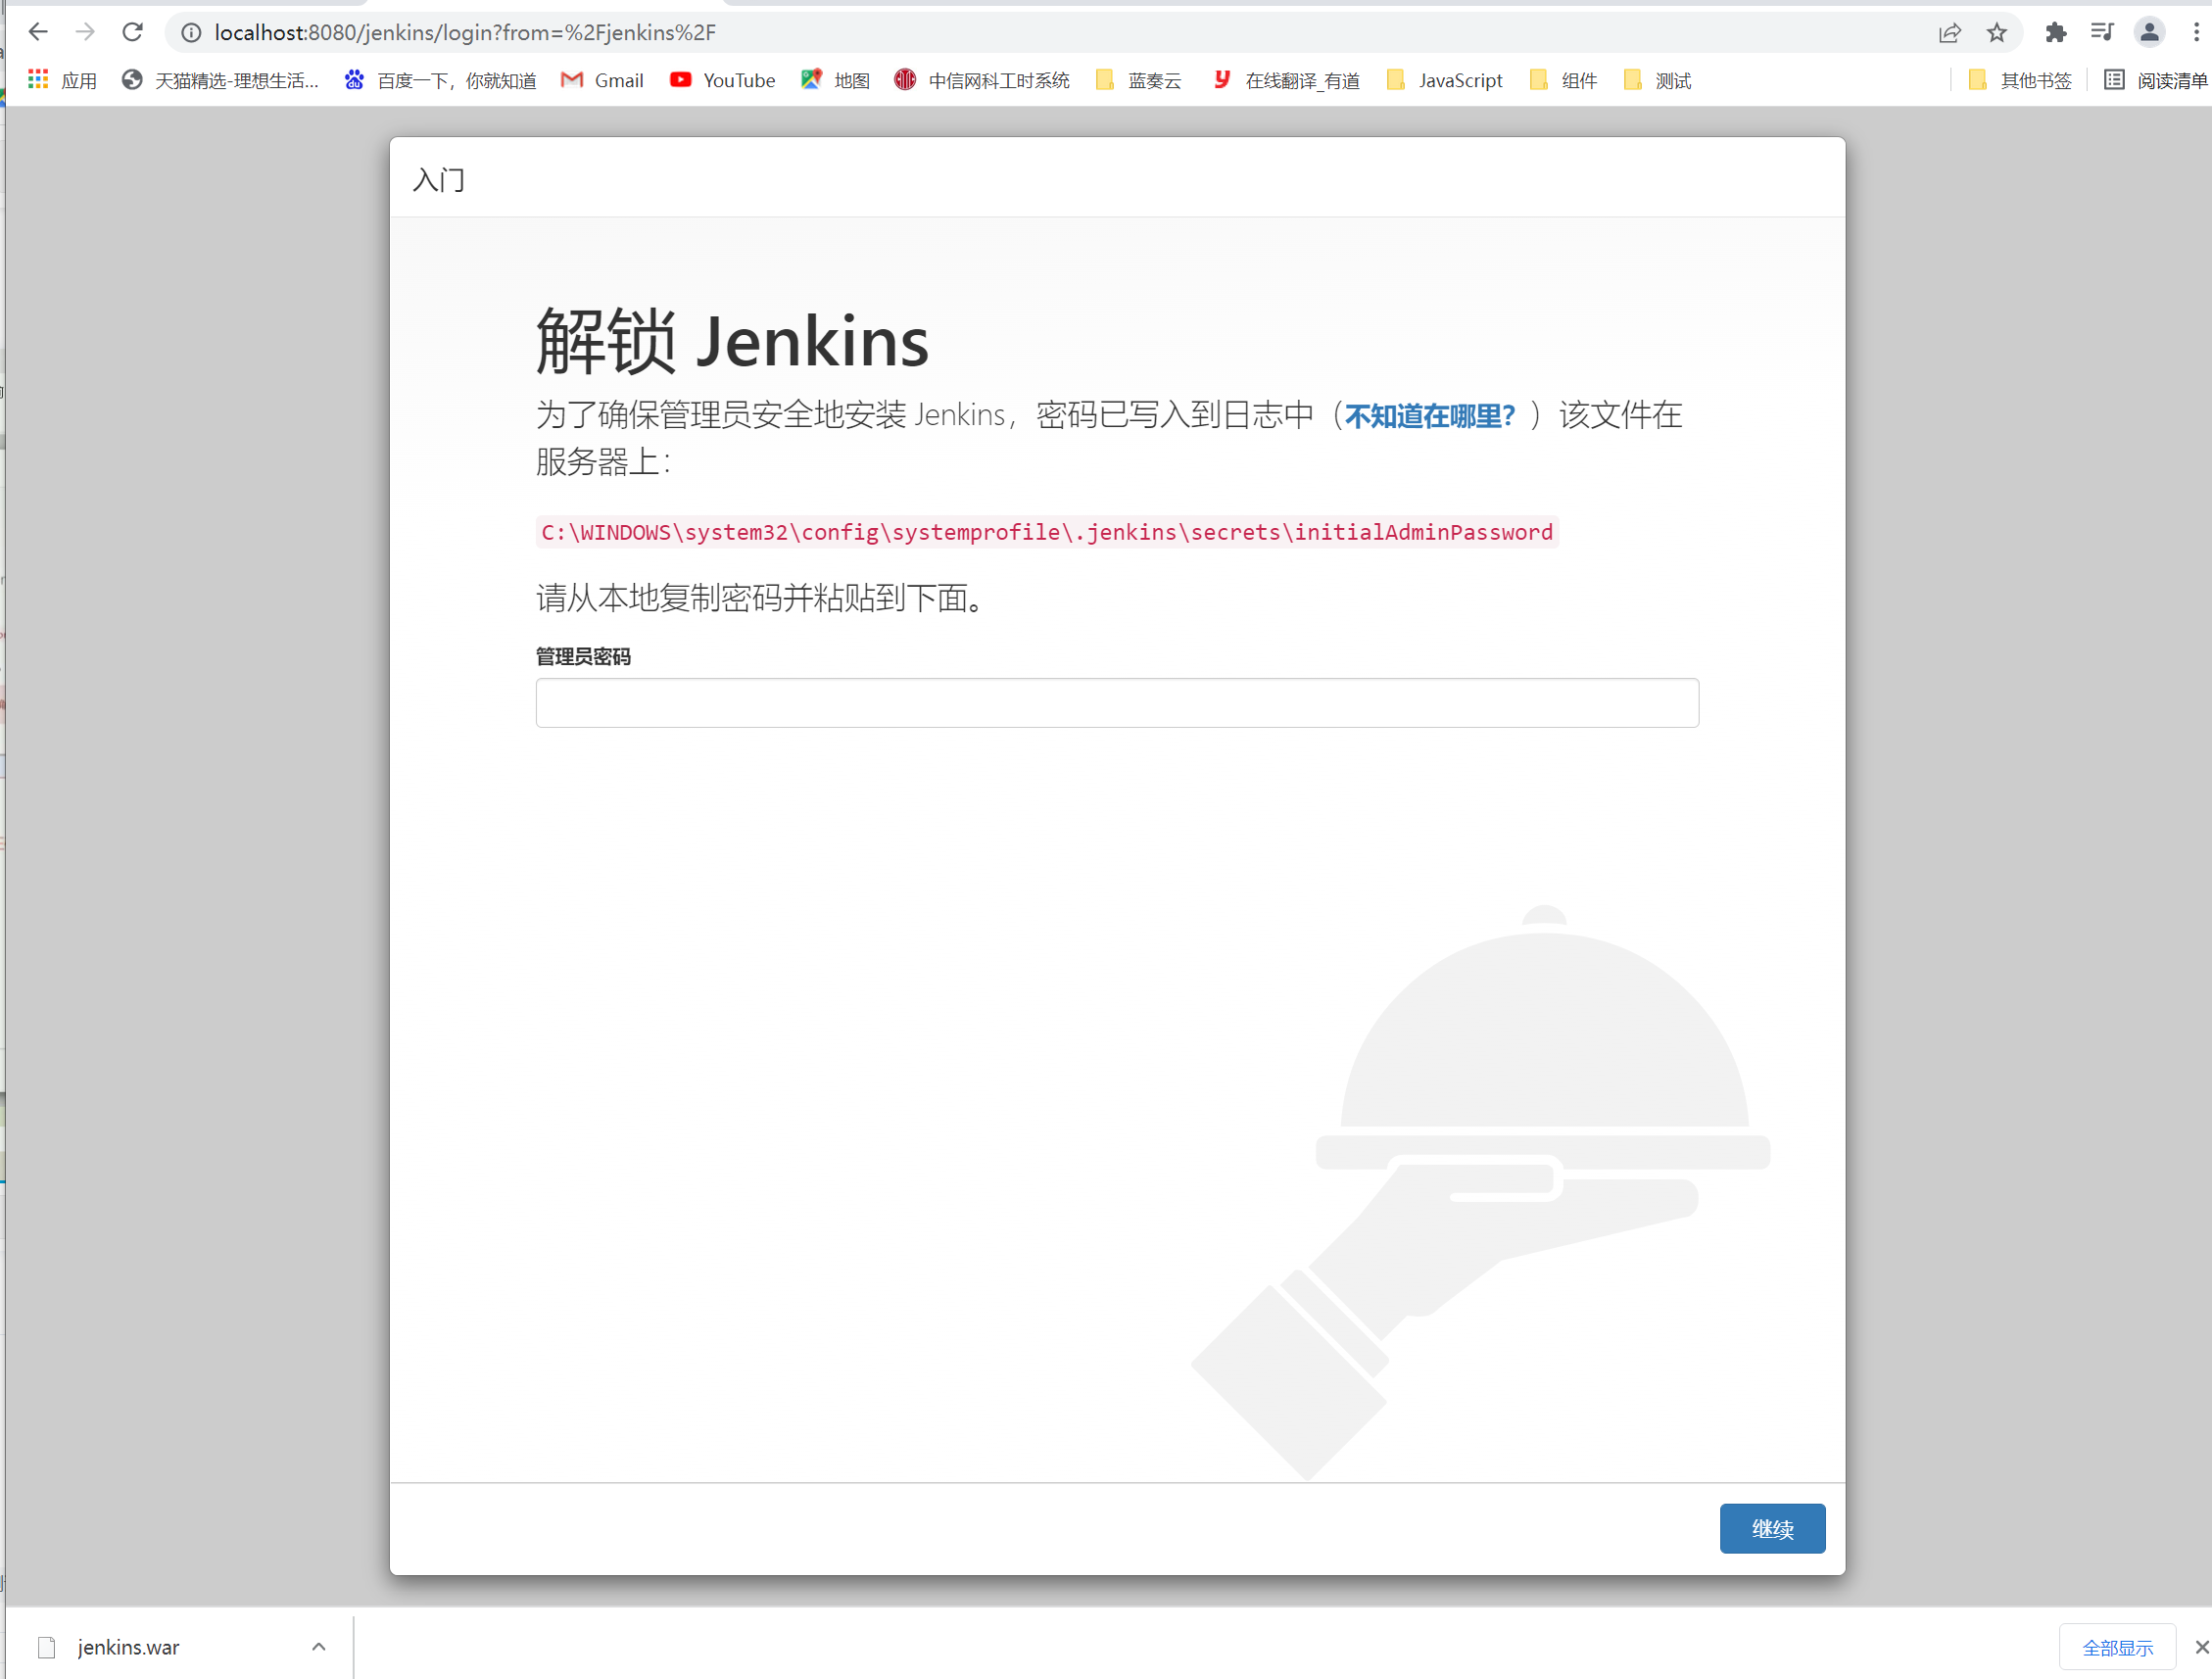View site information icon in address bar
2212x1679 pixels.
point(190,32)
